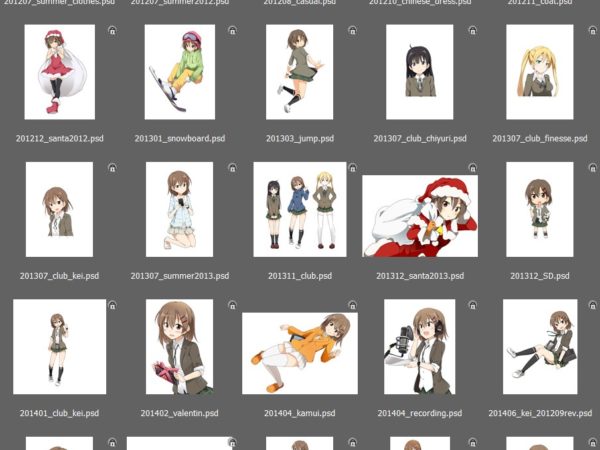Click the file name 201402_valentin.psd

(x=179, y=413)
